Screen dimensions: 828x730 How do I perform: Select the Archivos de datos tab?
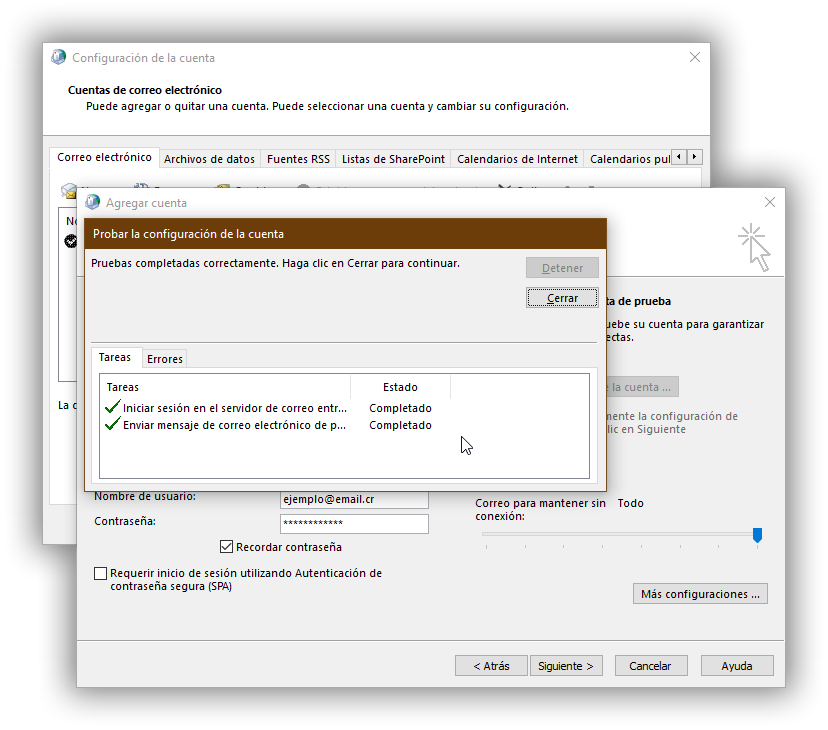tap(209, 158)
